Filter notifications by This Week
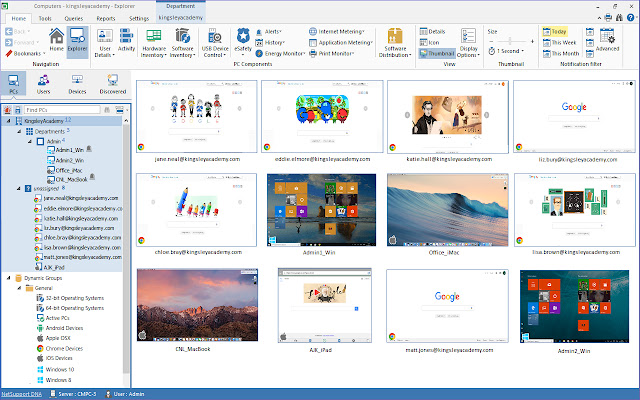Screen dimensions: 640x400 pos(559,42)
